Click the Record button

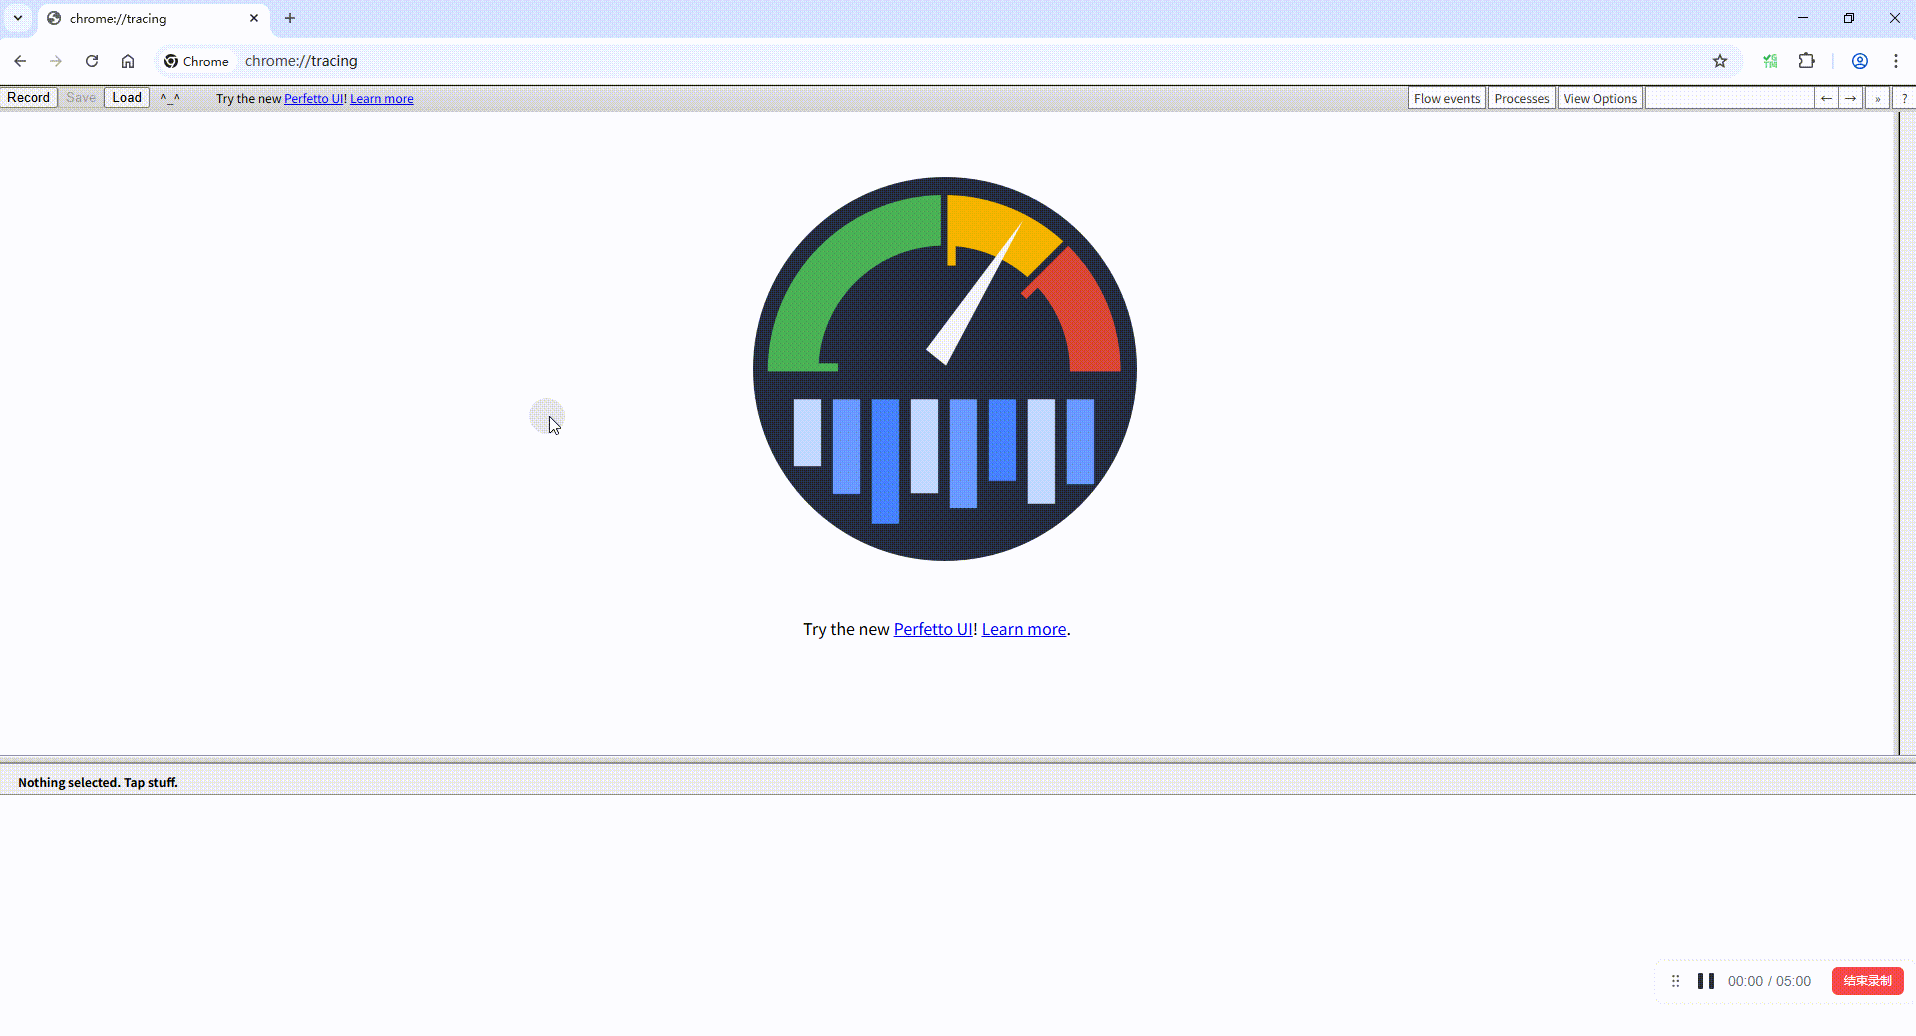click(29, 97)
